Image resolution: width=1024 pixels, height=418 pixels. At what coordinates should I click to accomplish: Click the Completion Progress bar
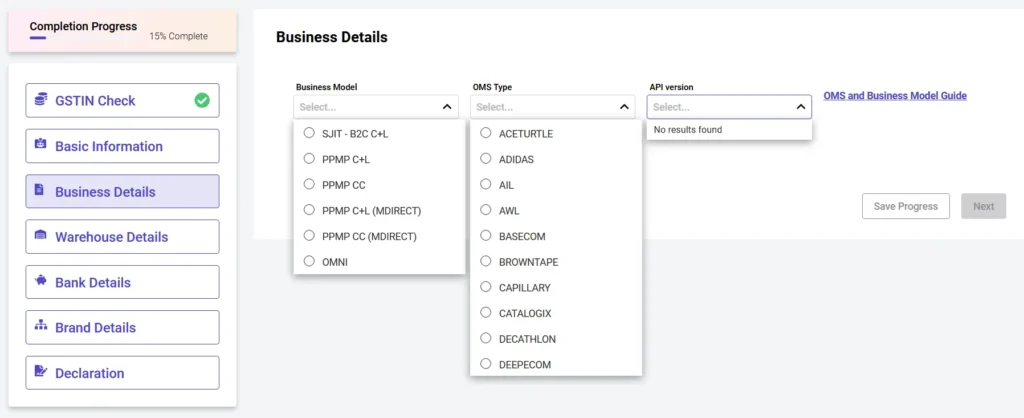pos(83,38)
